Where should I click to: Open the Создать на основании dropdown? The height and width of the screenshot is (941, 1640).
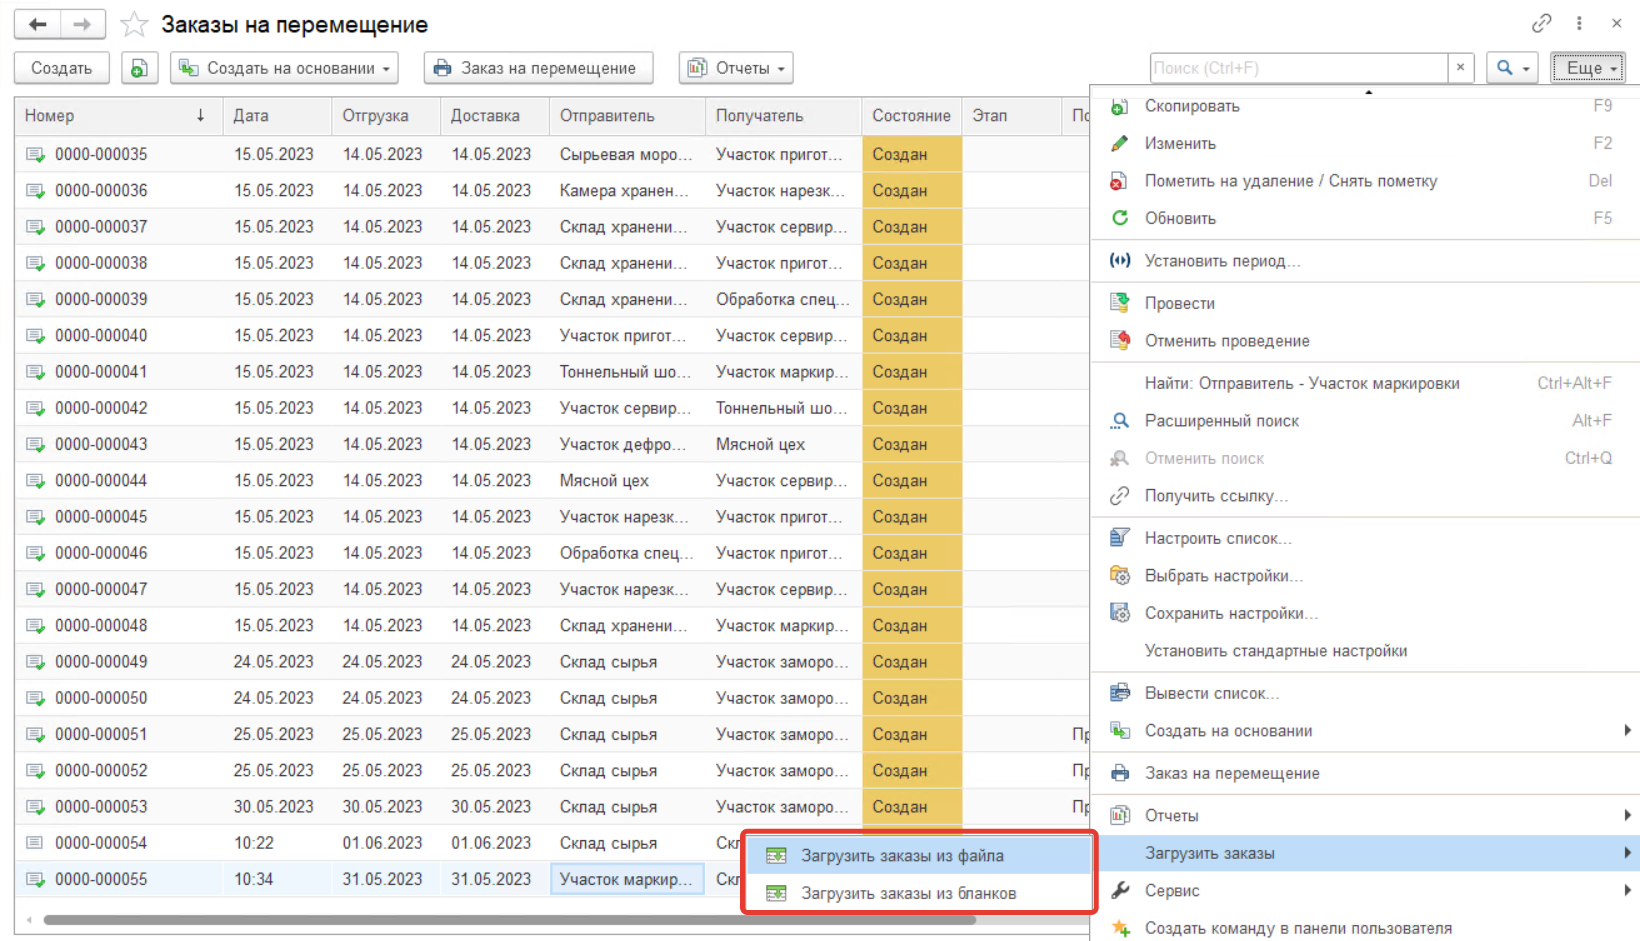(x=284, y=68)
